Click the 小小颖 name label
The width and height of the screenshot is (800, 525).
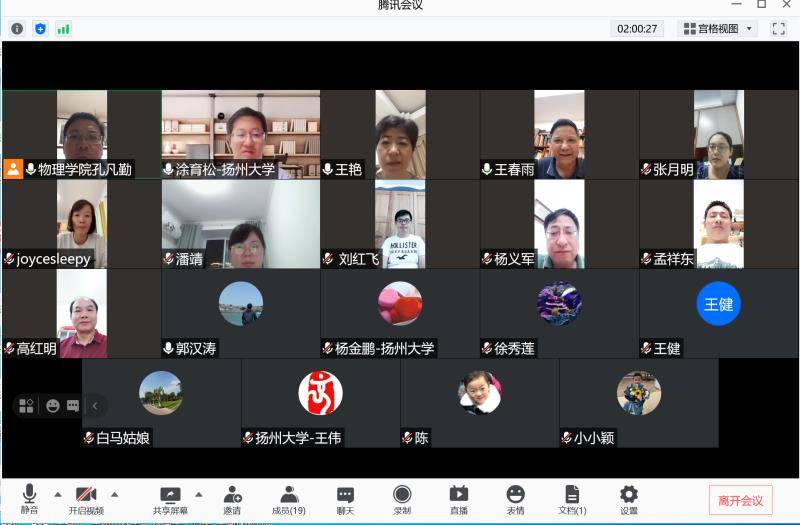point(594,438)
